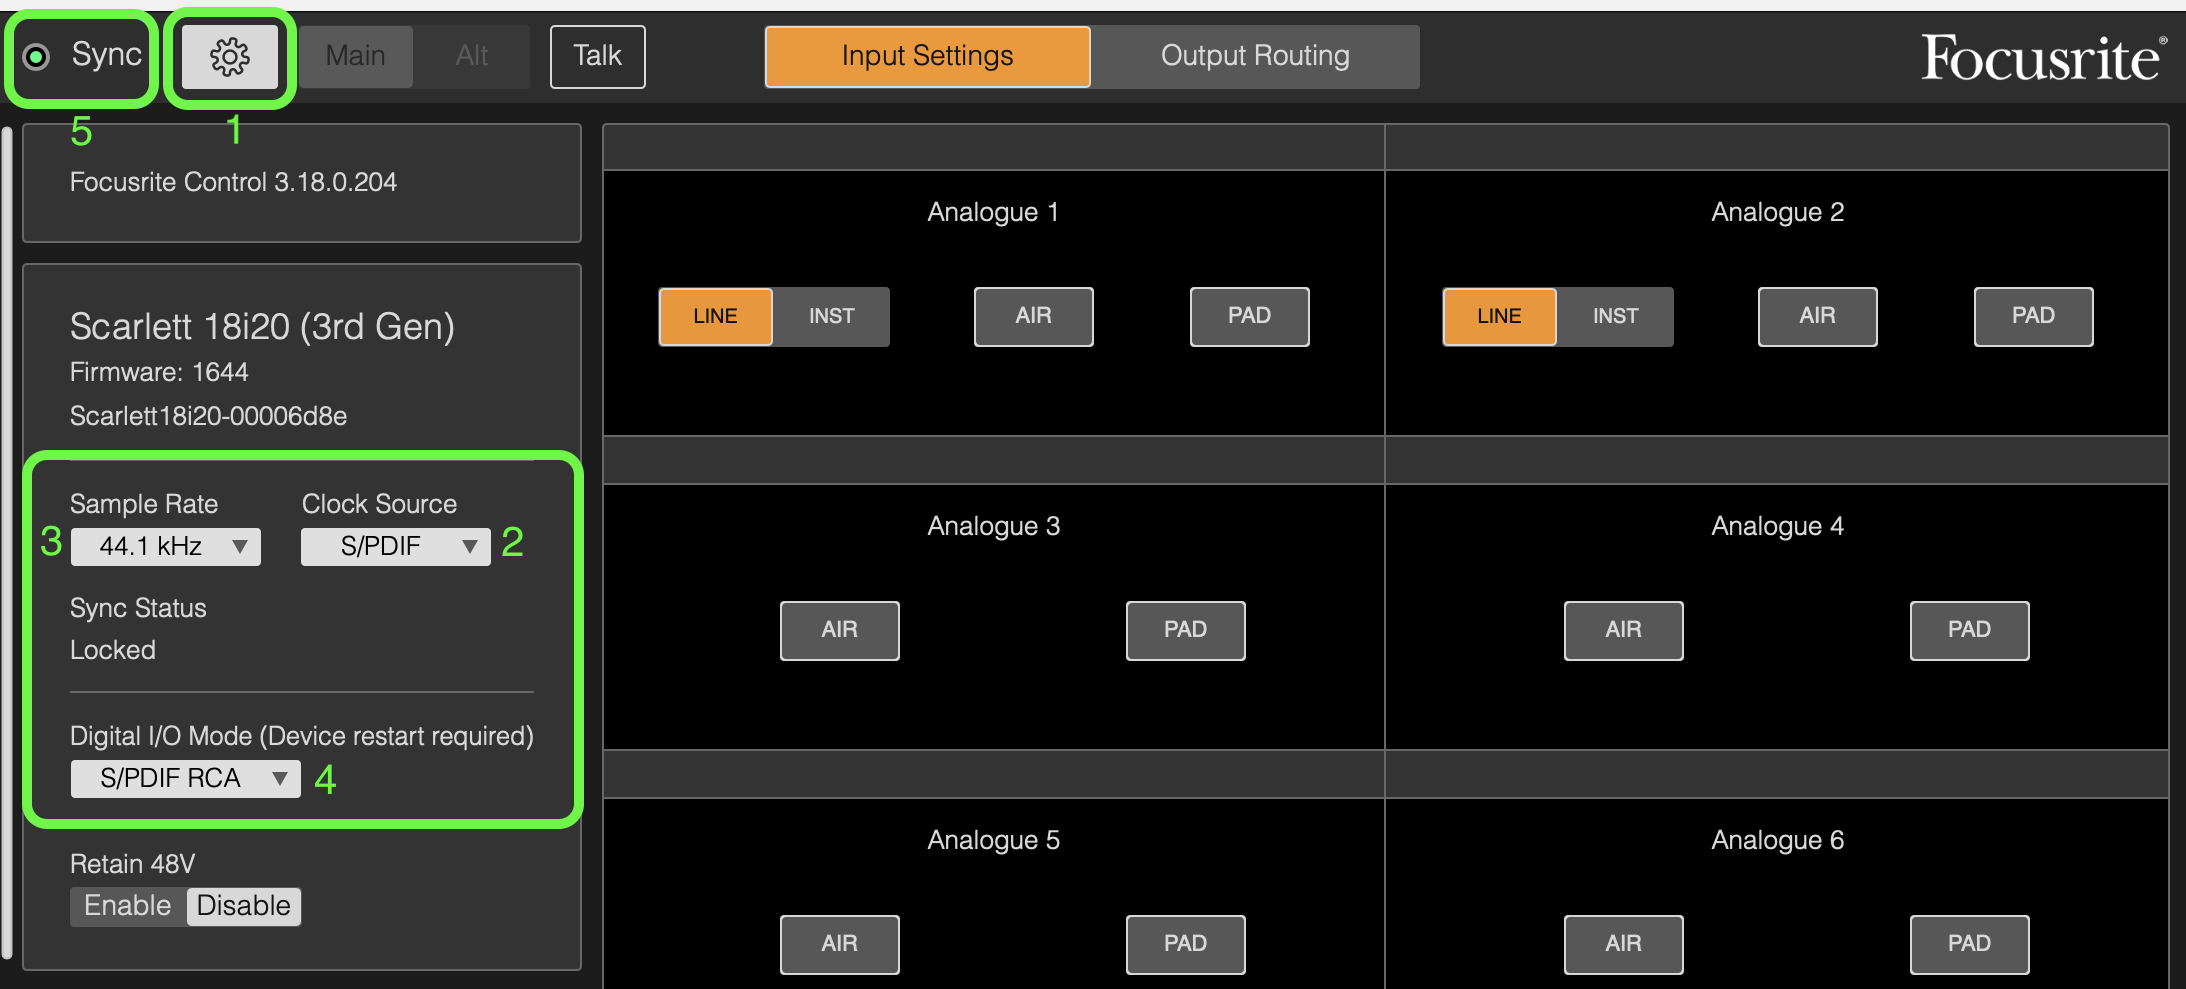Enable AIR on Analogue 3
2186x989 pixels.
(x=839, y=630)
